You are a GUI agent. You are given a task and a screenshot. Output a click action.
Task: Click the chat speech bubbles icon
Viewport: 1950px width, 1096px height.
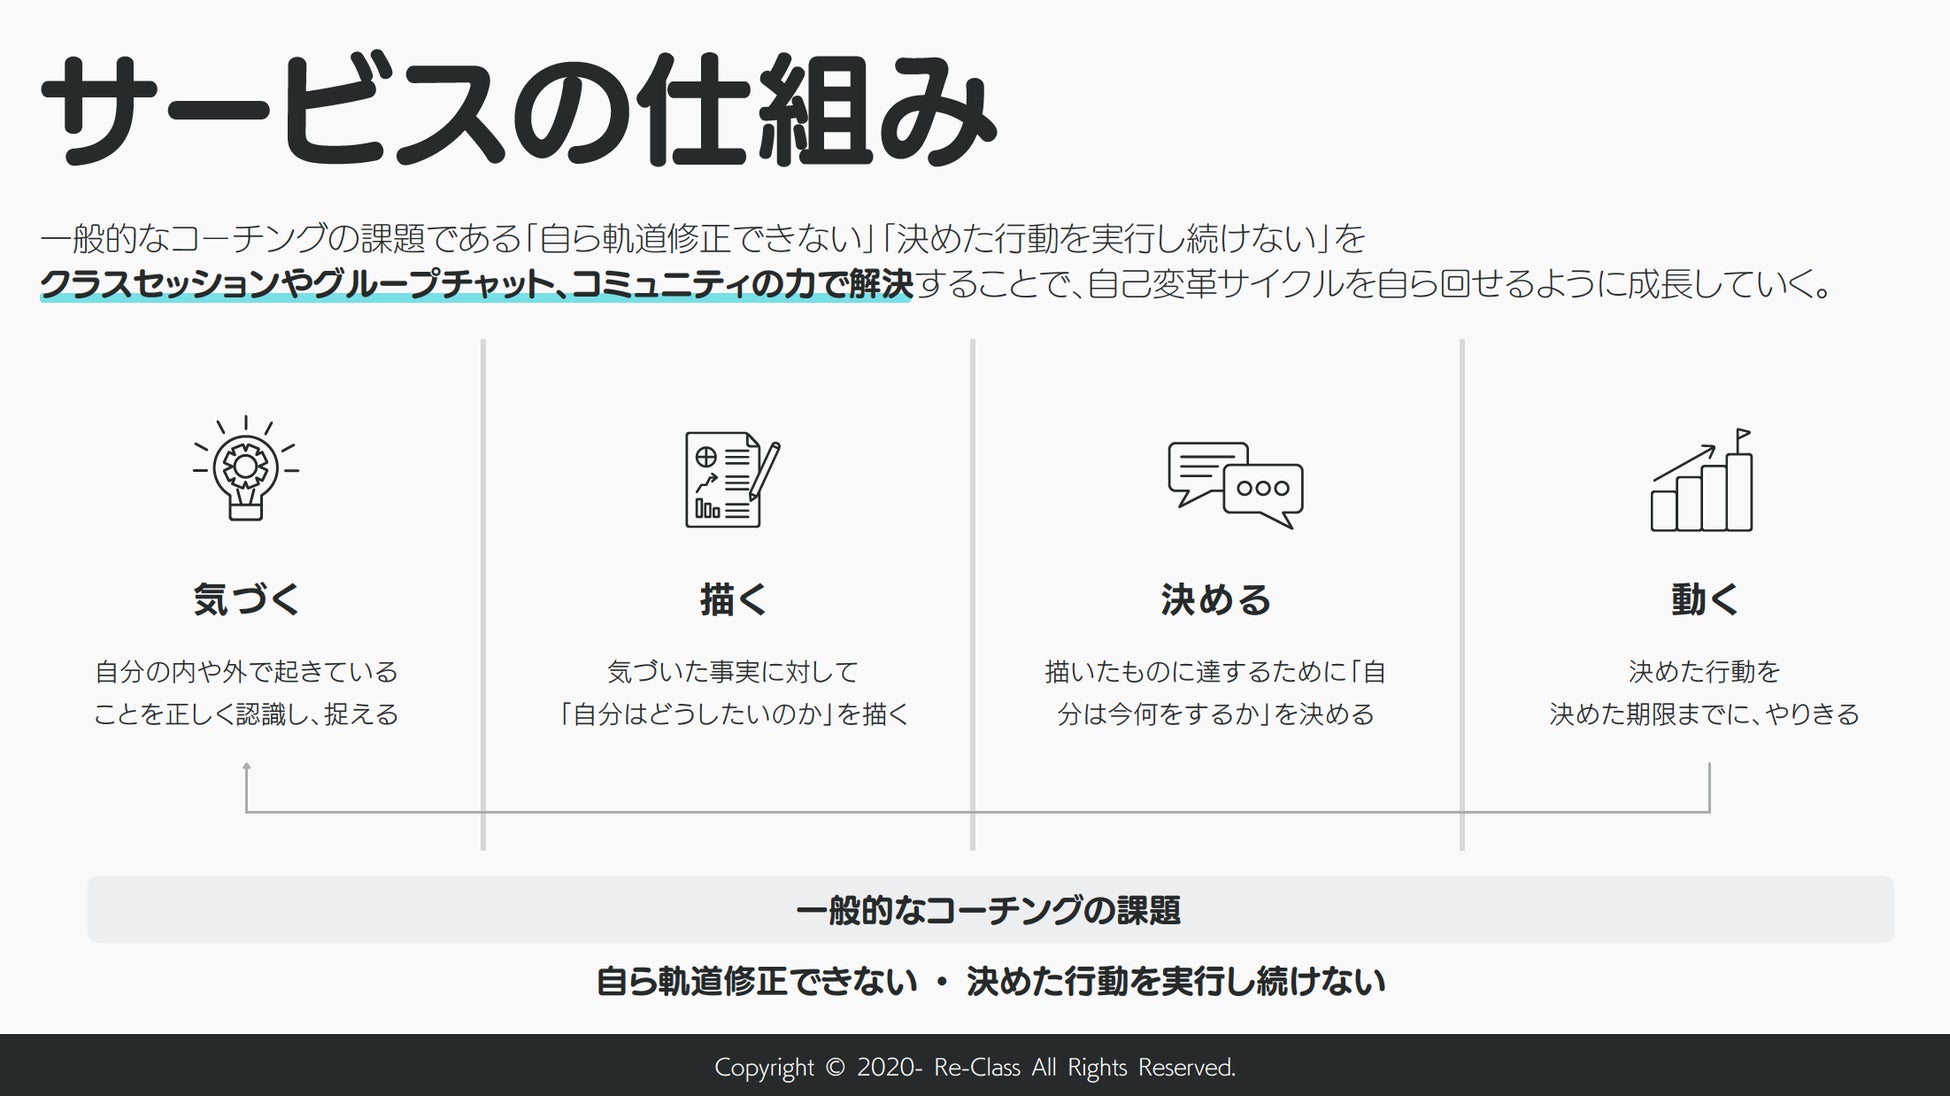coord(1235,485)
